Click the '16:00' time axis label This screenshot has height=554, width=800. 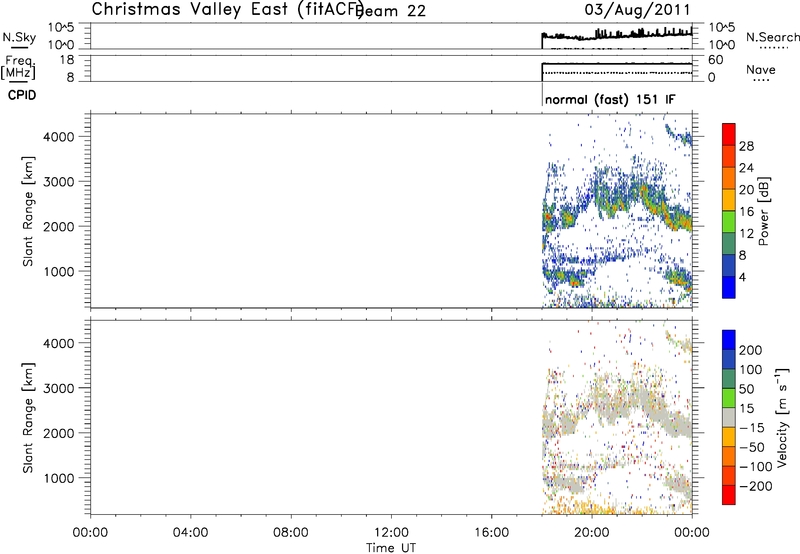tap(491, 533)
